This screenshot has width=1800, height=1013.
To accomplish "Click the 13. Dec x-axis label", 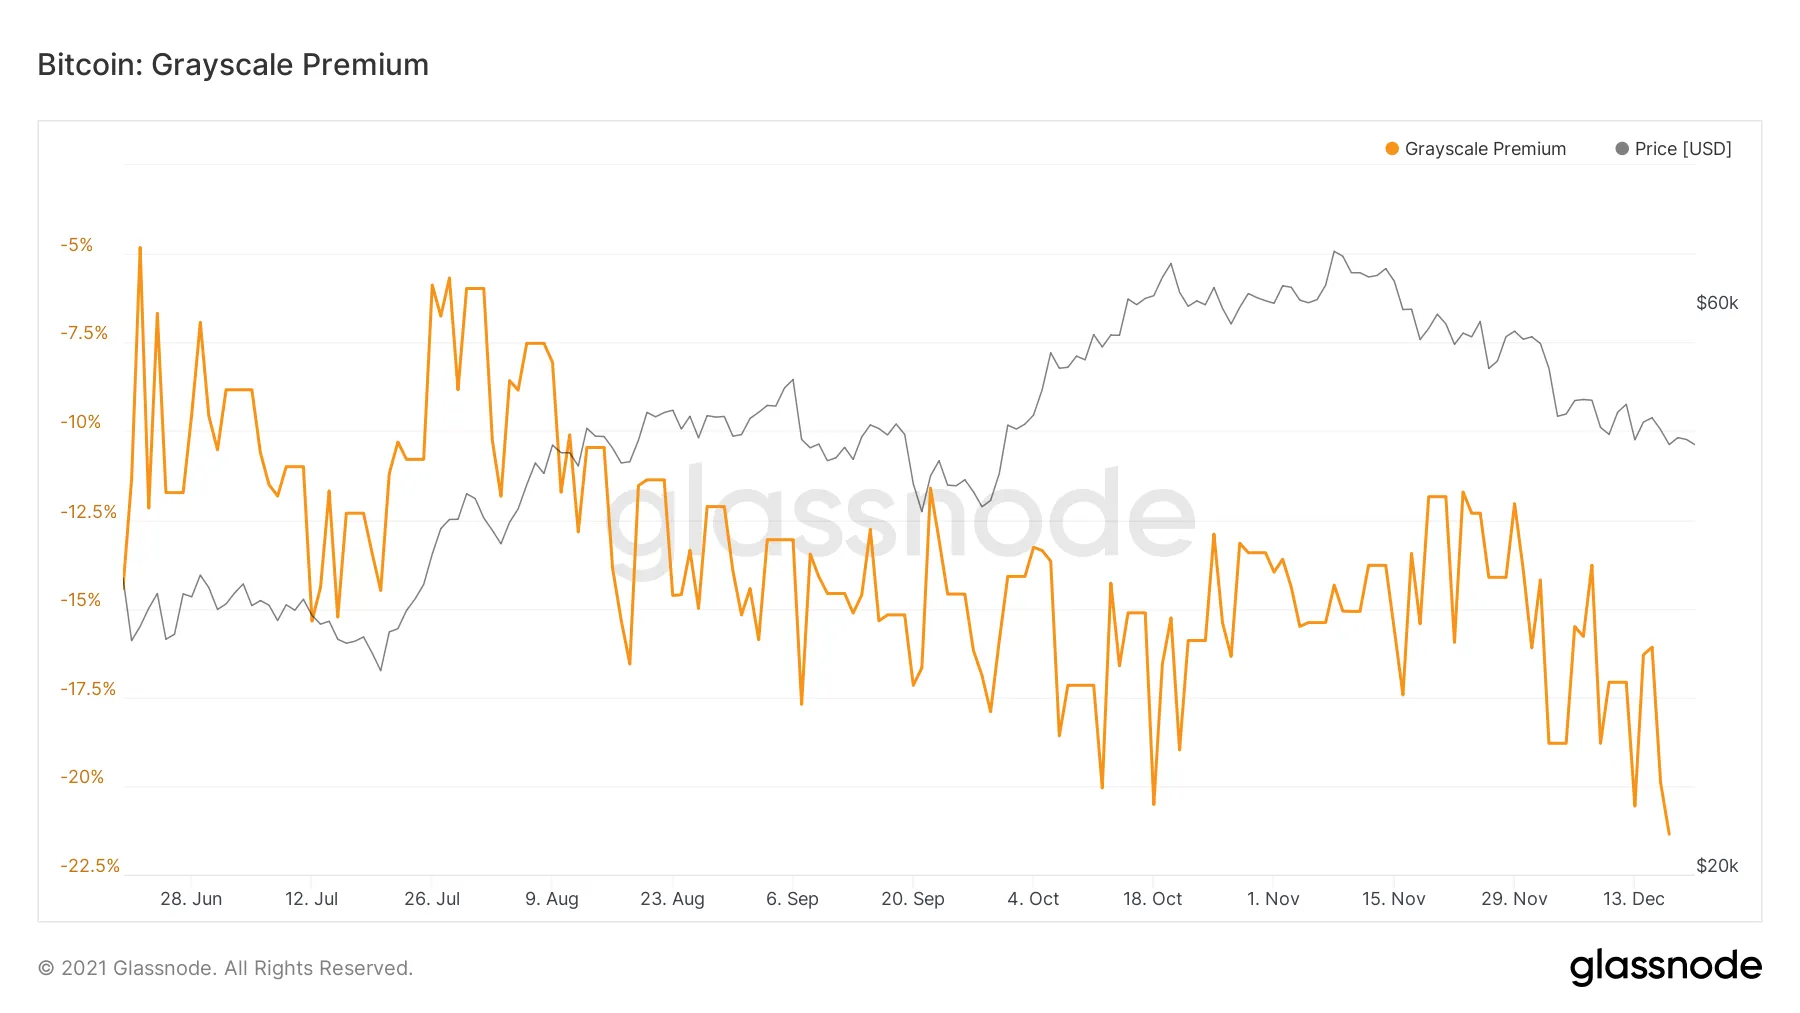I will [x=1633, y=899].
